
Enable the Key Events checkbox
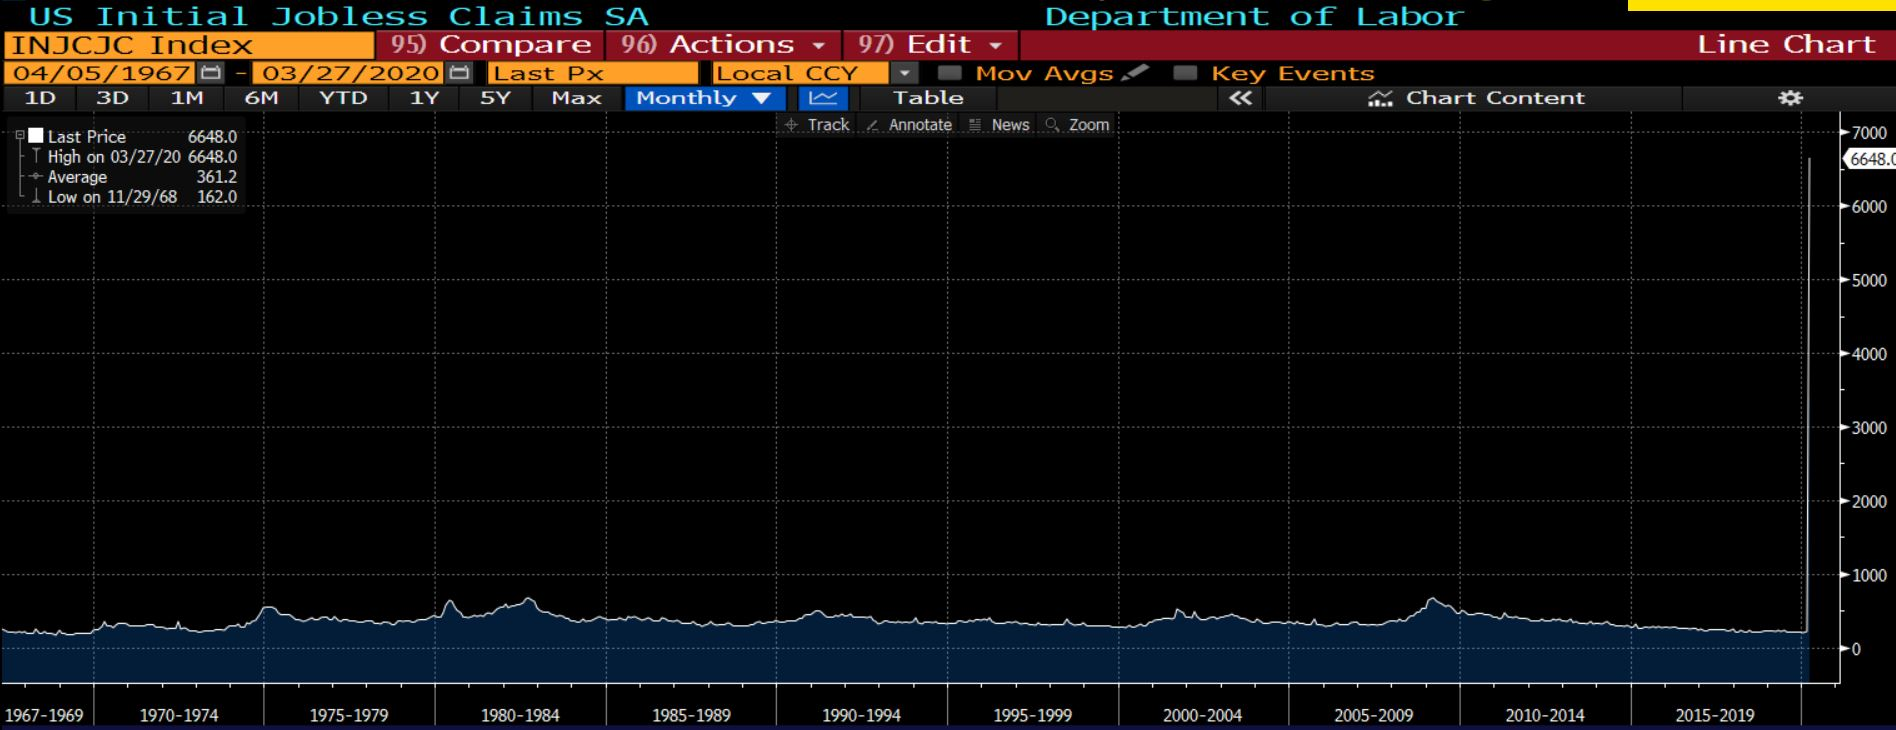coord(1185,73)
